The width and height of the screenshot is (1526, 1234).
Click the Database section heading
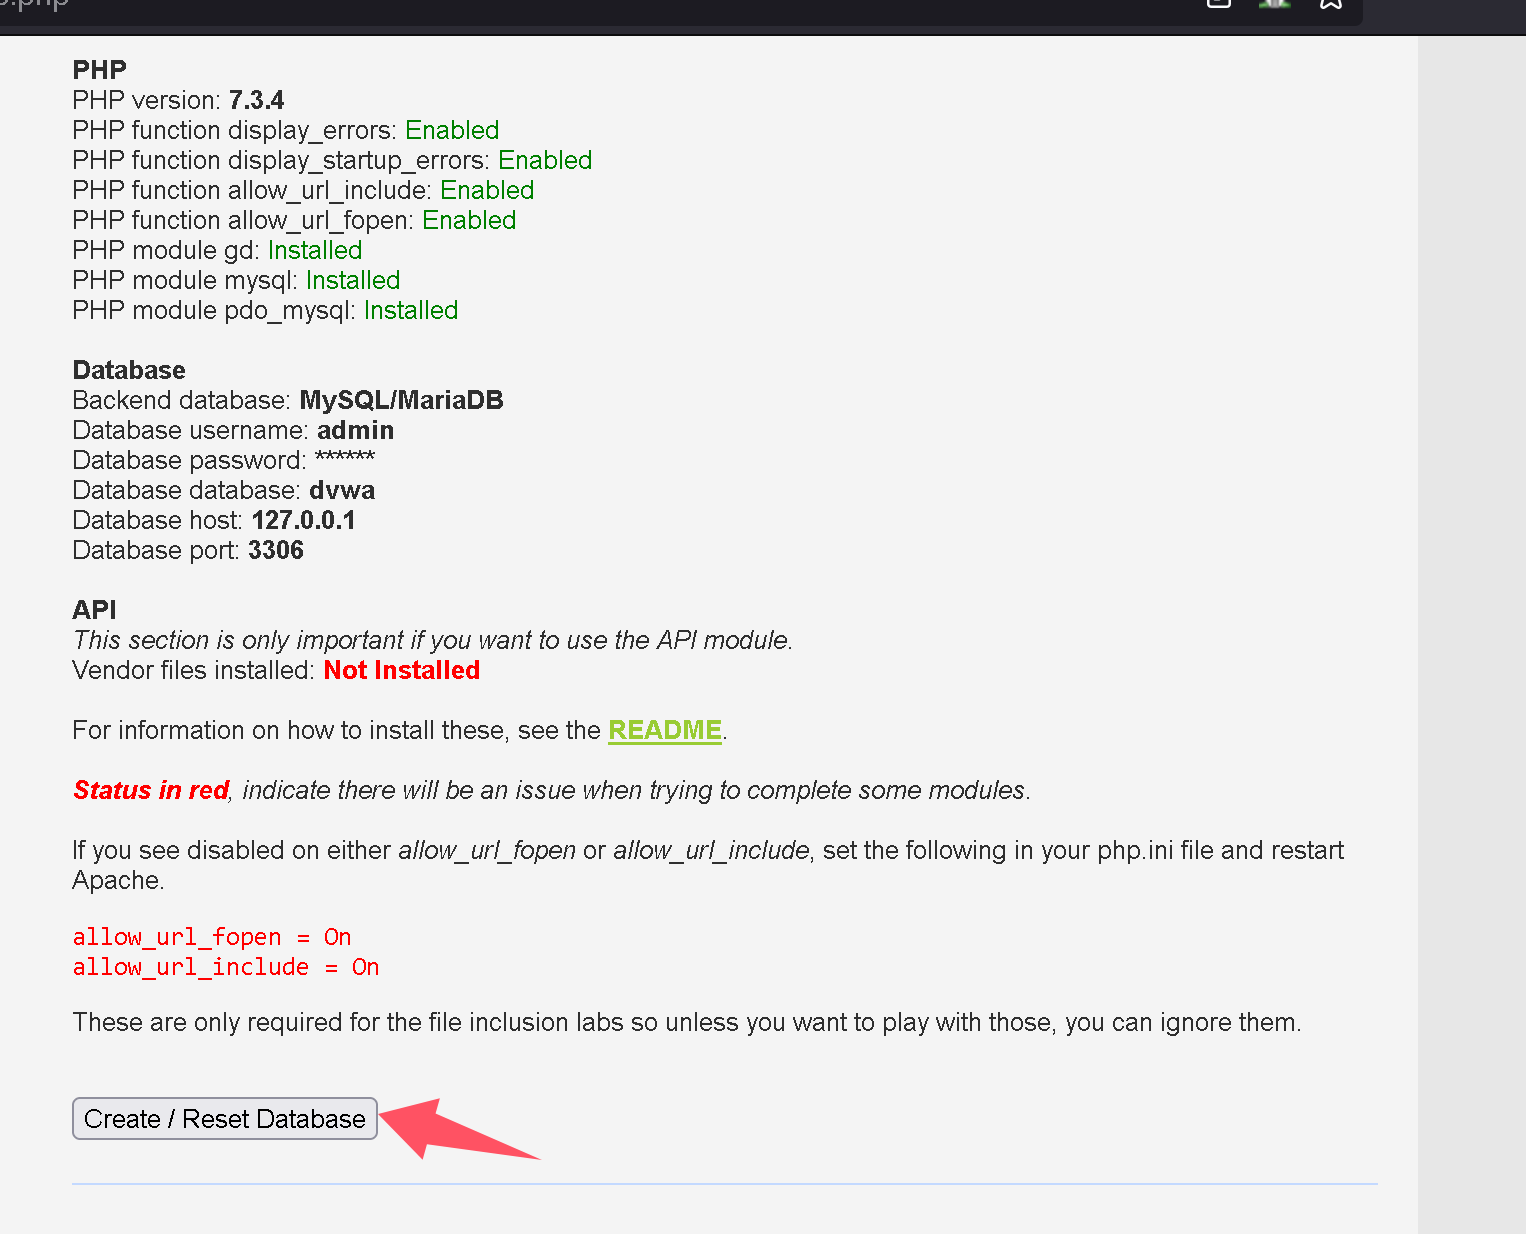129,370
